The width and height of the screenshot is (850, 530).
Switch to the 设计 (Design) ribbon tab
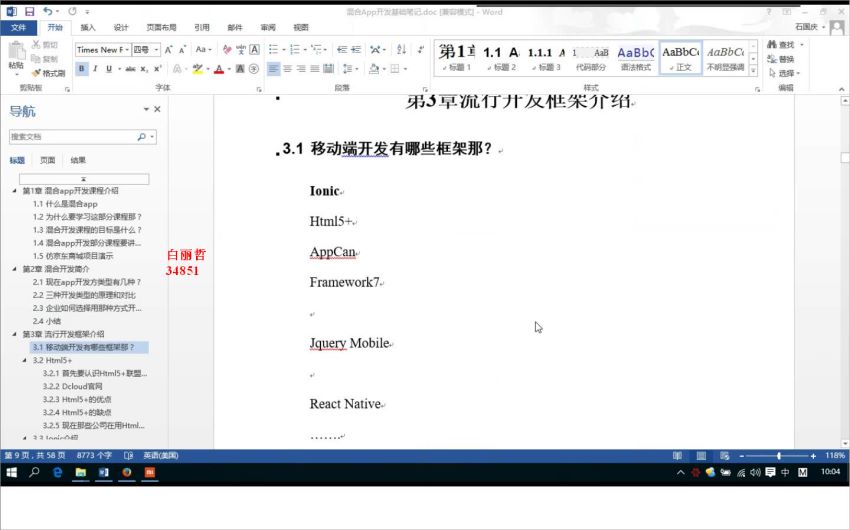pos(121,28)
